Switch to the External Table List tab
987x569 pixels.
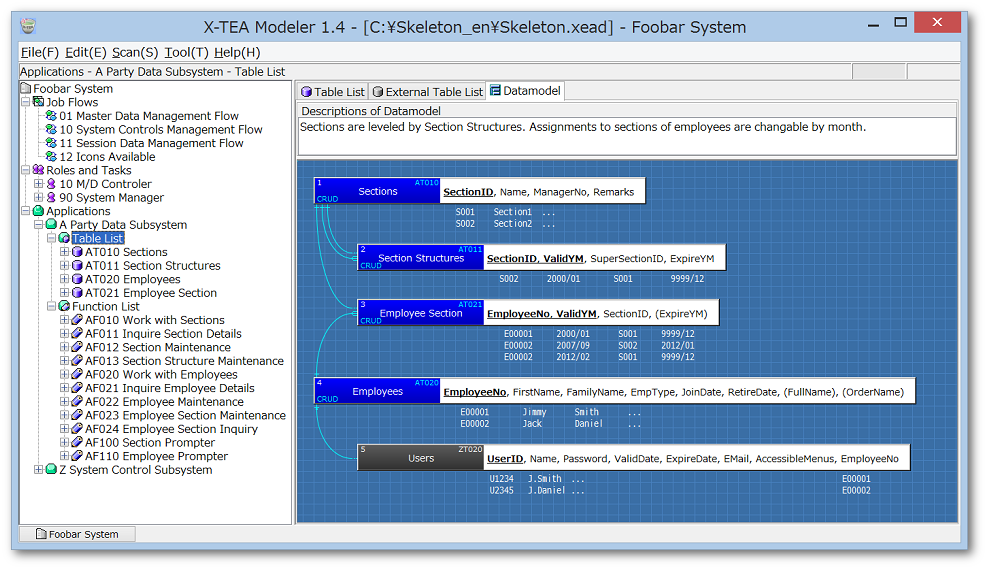point(427,92)
